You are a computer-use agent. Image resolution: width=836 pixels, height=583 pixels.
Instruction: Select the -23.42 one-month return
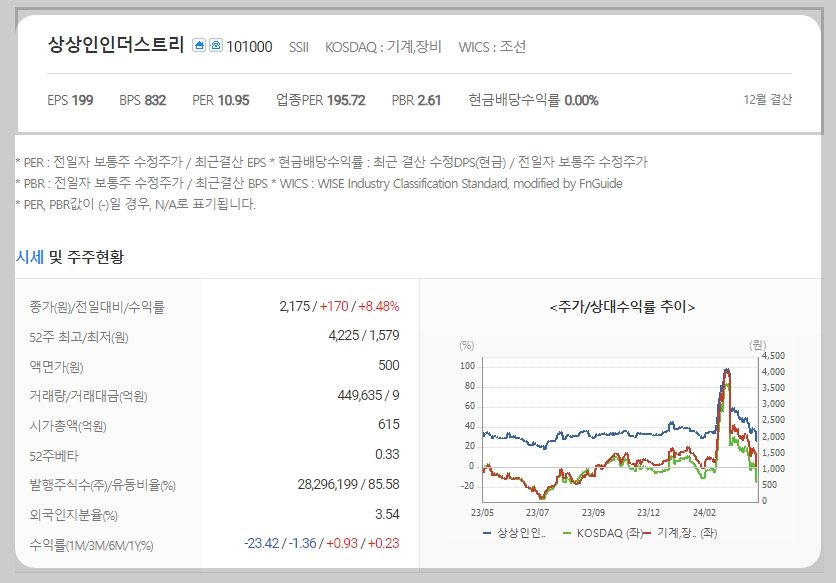click(261, 544)
